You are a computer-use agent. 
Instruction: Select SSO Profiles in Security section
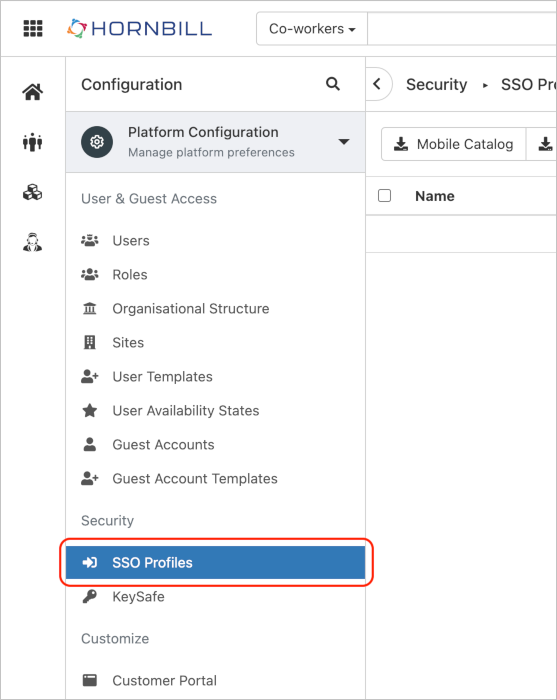[216, 562]
